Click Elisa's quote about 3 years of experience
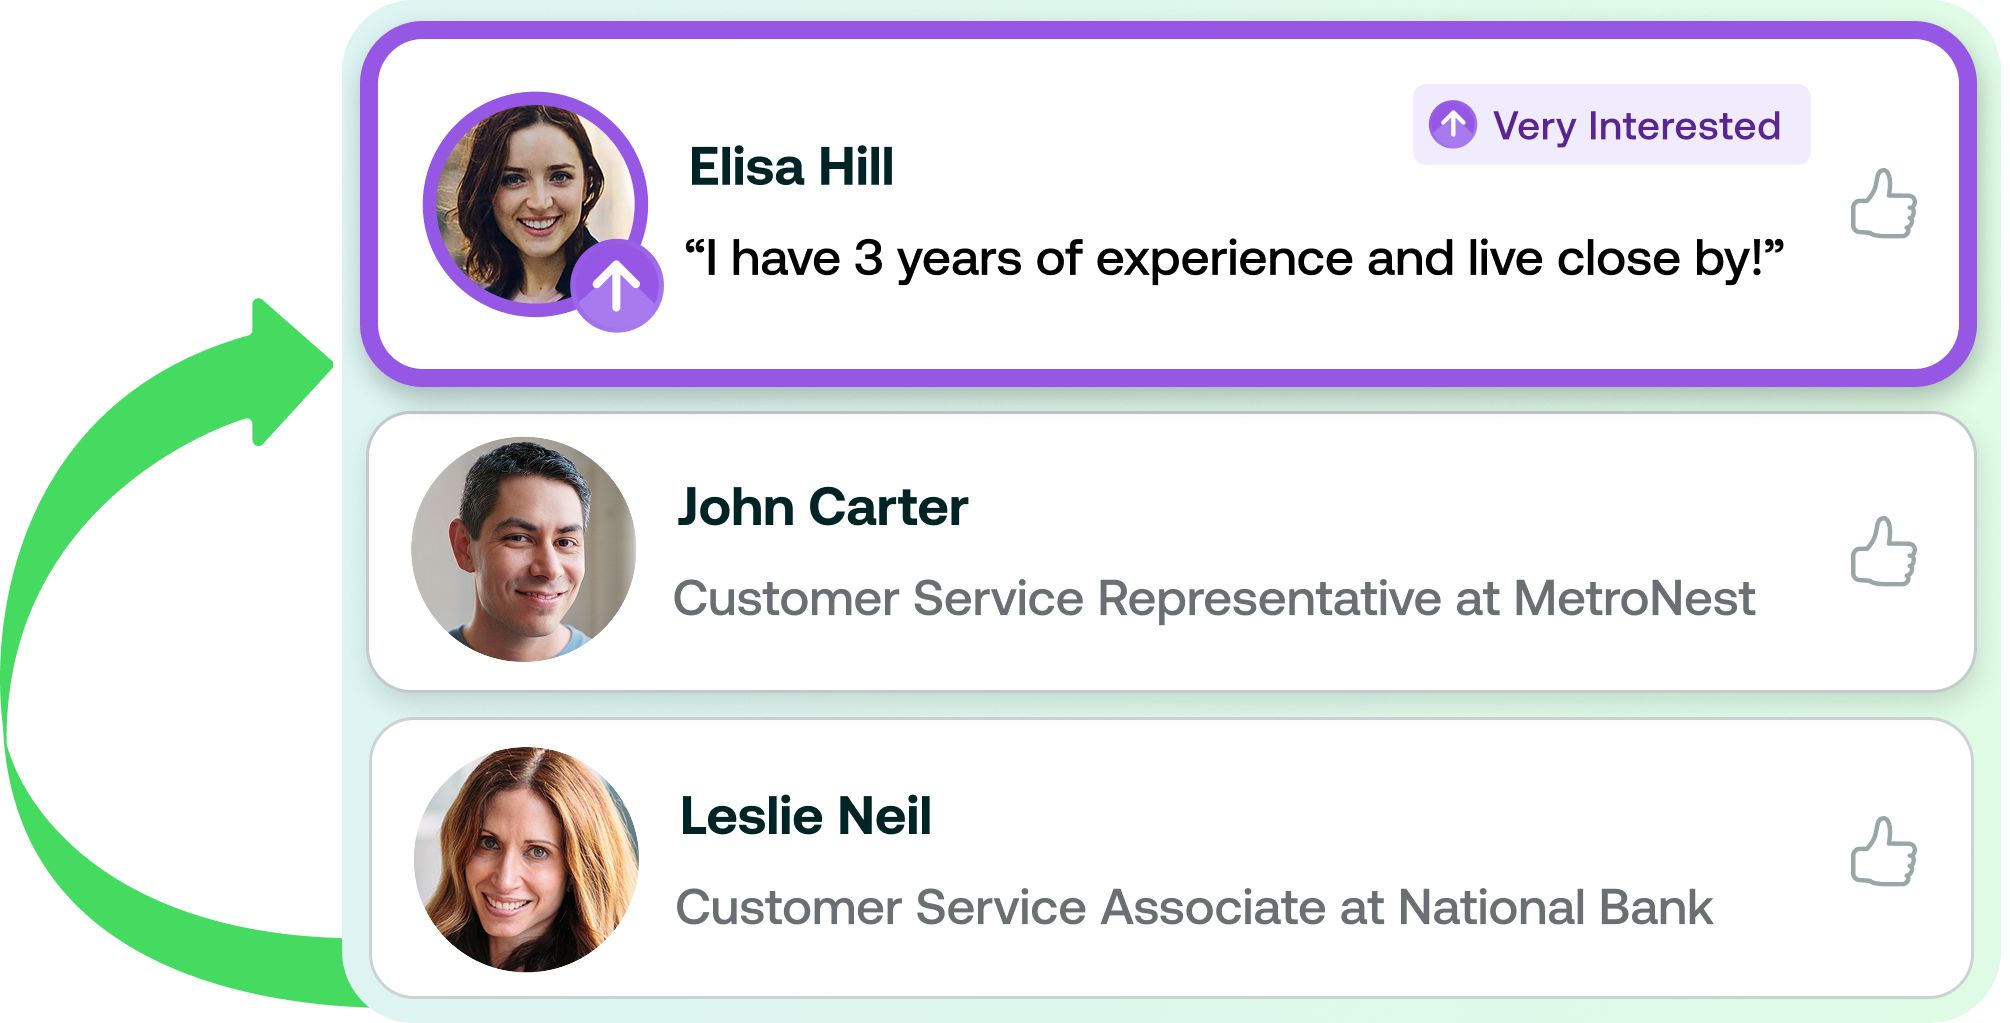This screenshot has width=2010, height=1023. (1234, 259)
